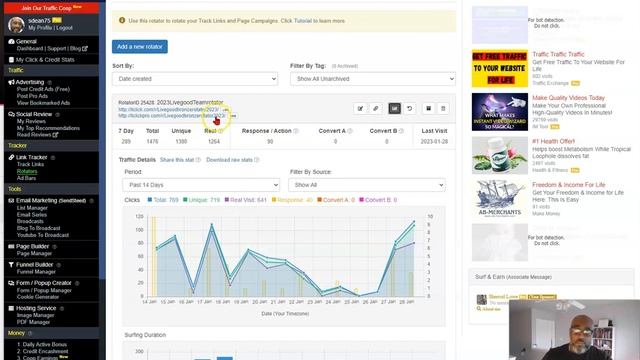Open the #1 Health Offer! ad link
Screen dimensions: 640x360
point(553,141)
